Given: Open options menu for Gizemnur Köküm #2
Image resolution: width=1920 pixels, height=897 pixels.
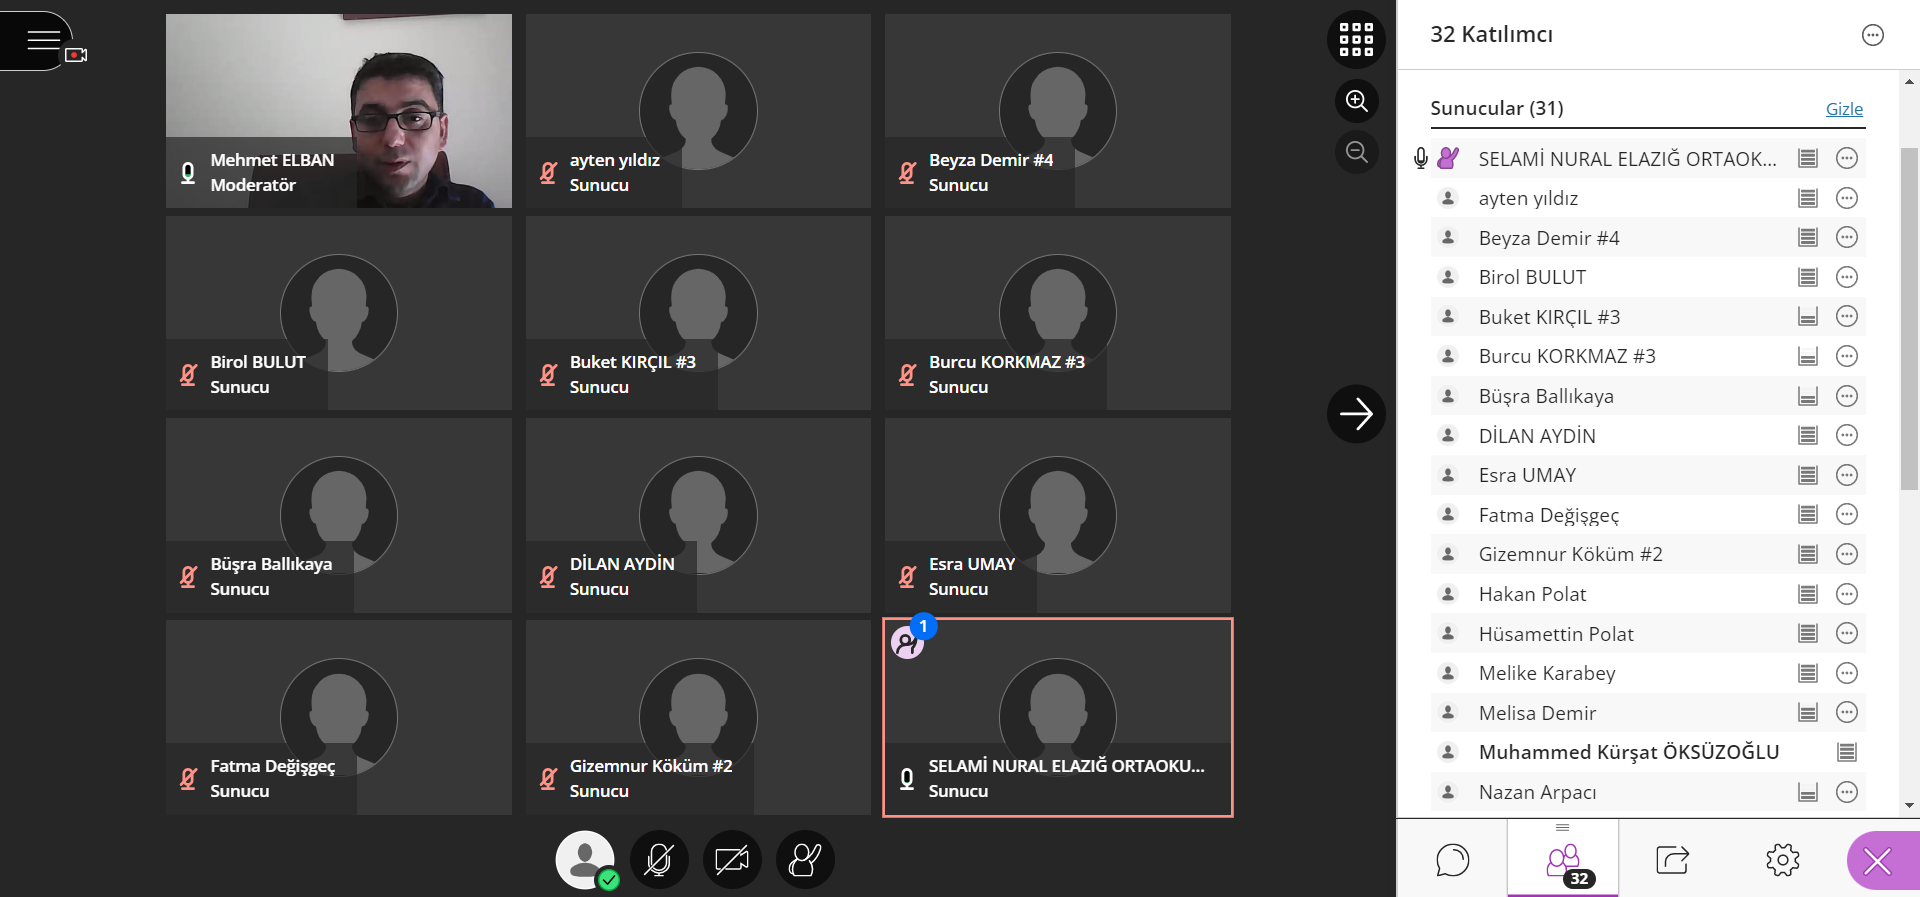Looking at the screenshot, I should (1847, 554).
